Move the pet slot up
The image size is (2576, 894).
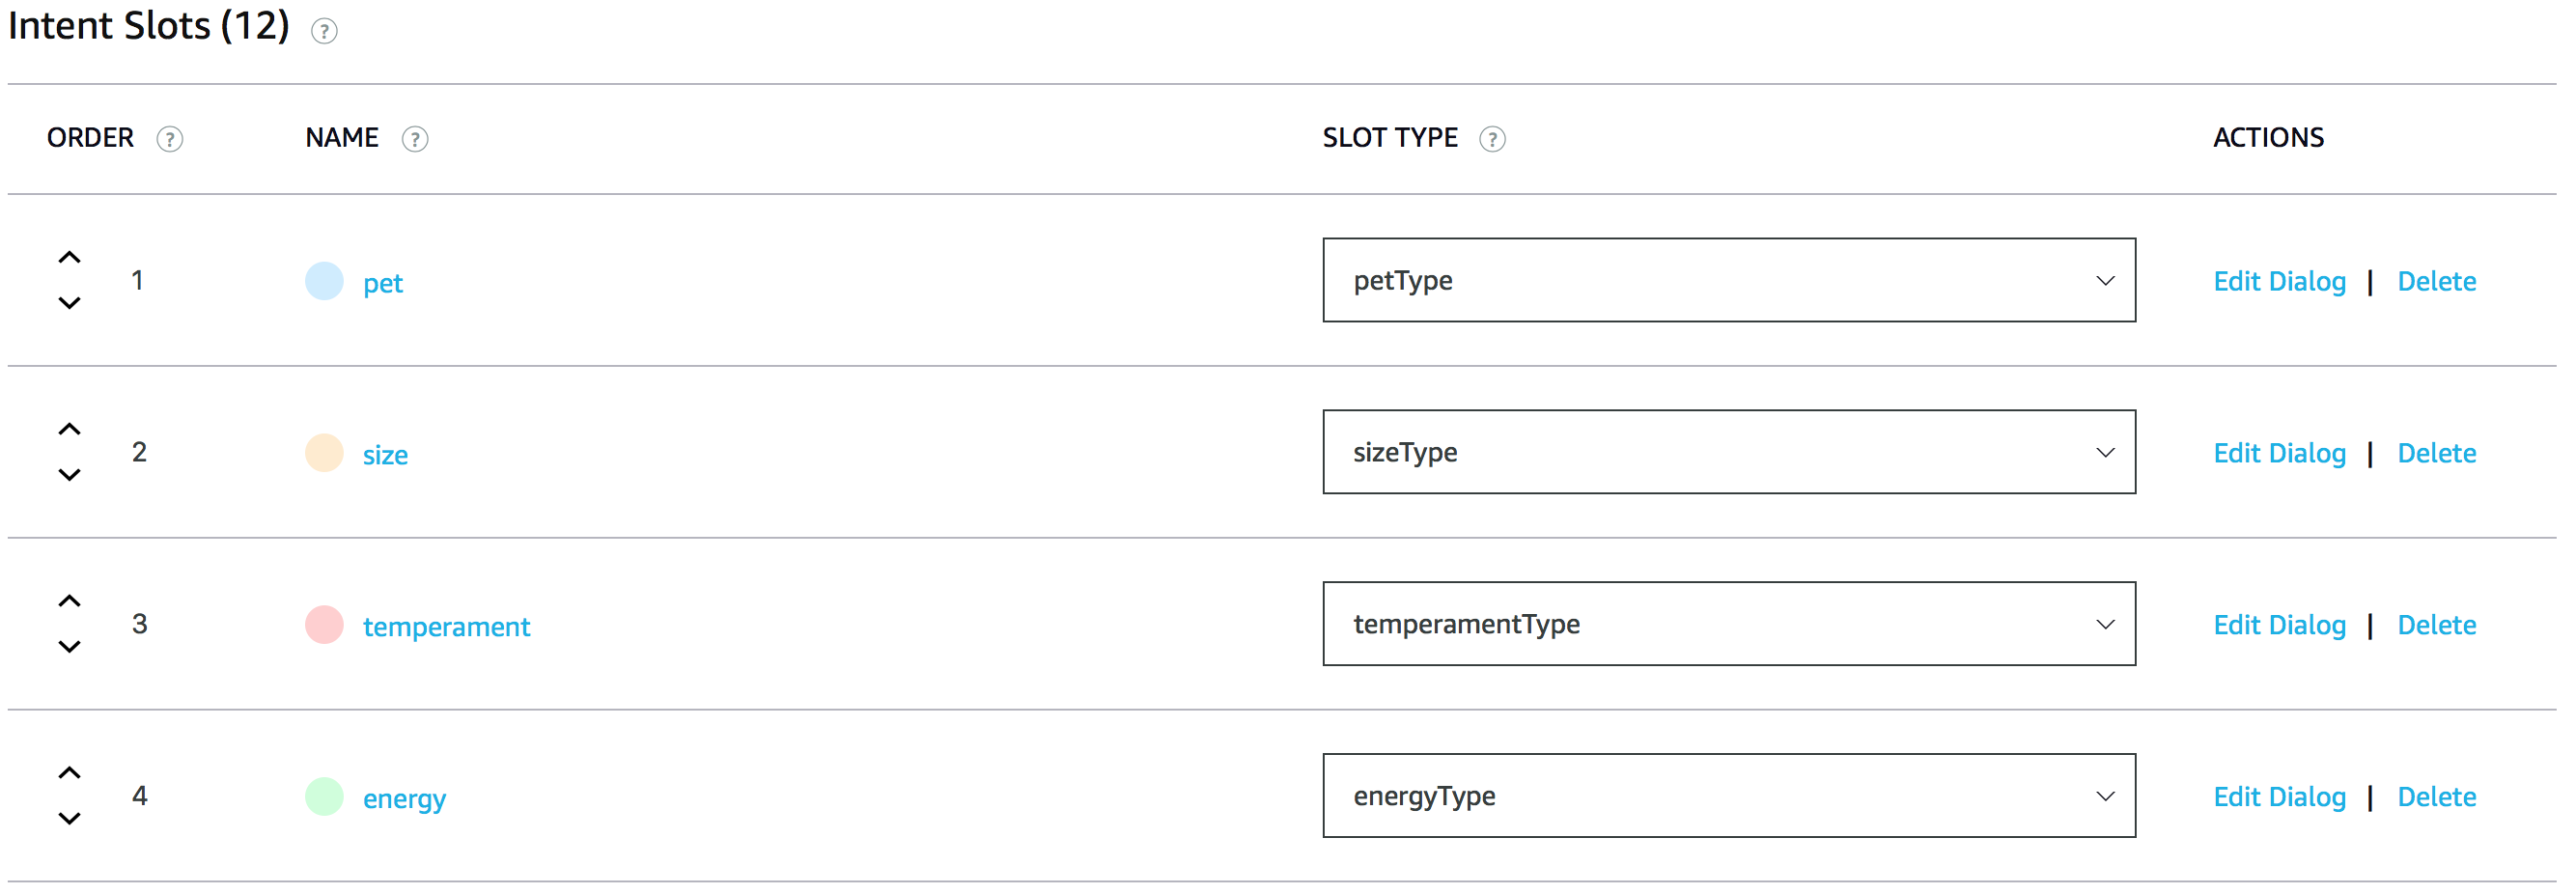coord(69,258)
